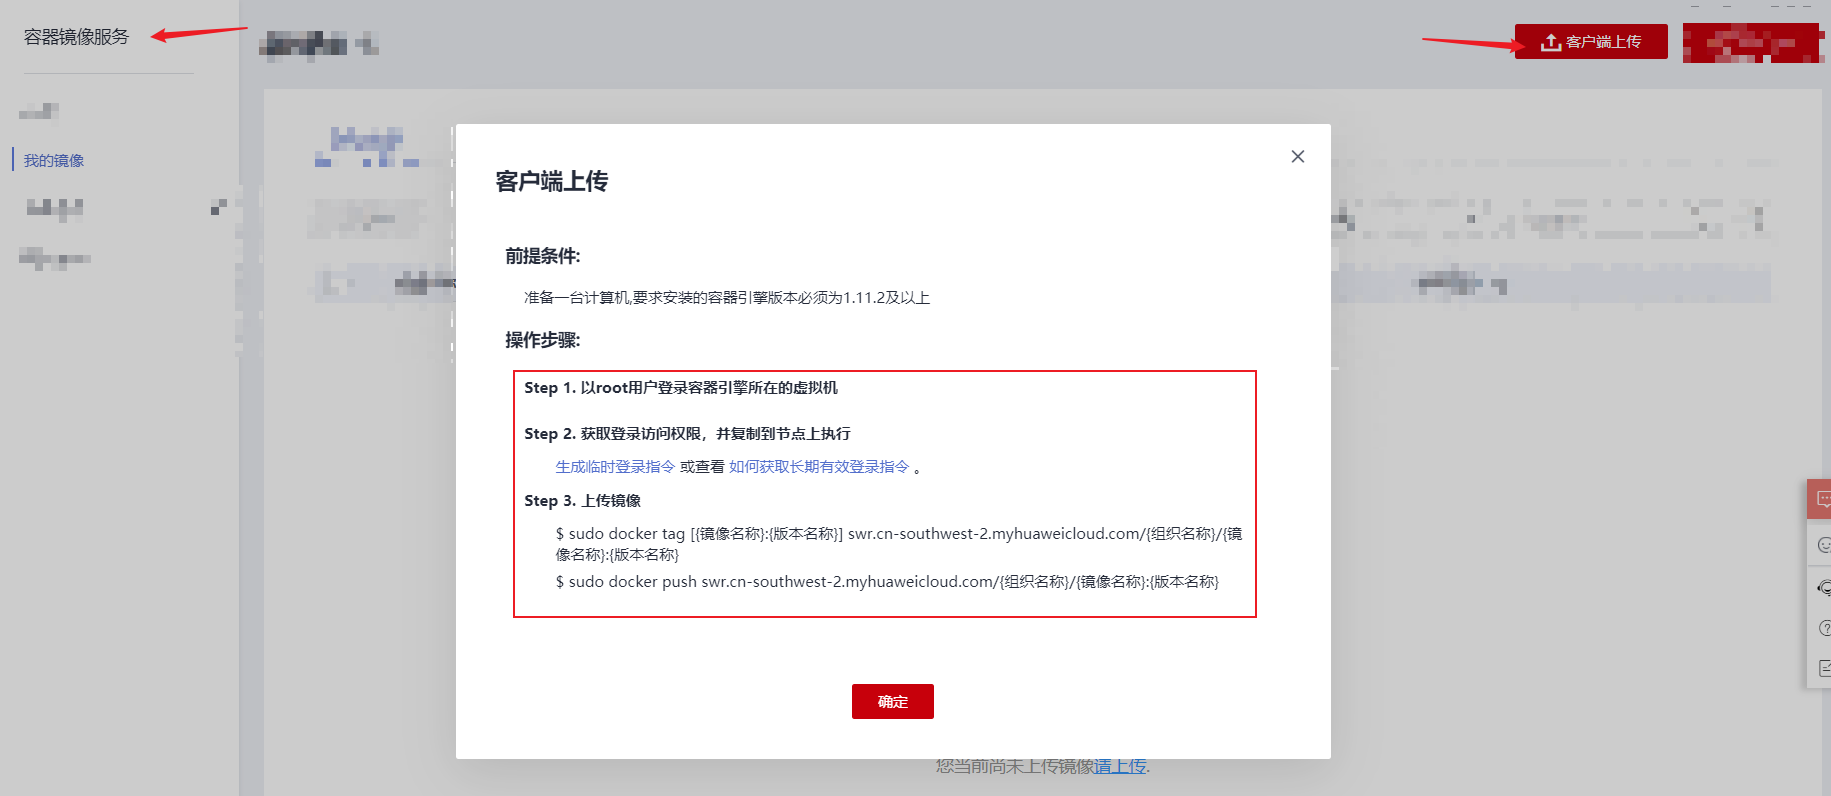Confirm dialog with 确定 button
Viewport: 1831px width, 796px height.
click(893, 702)
